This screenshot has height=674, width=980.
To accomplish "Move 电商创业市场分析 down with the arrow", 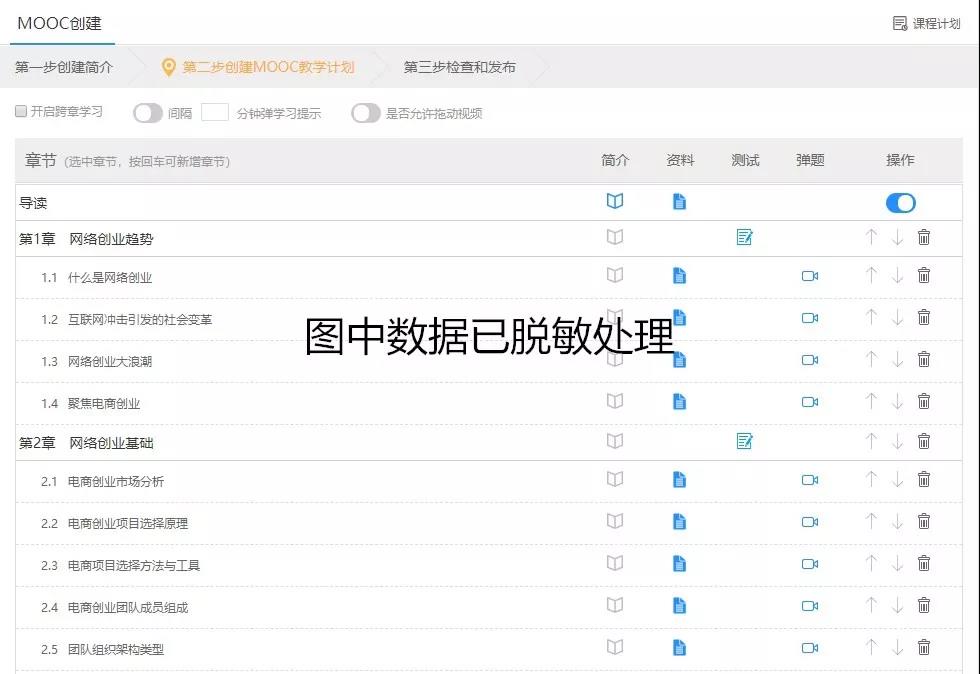I will coord(897,480).
